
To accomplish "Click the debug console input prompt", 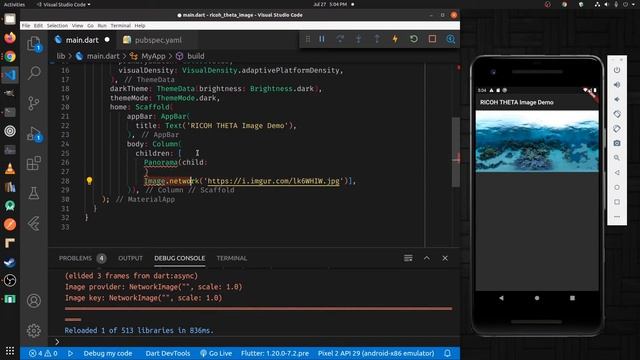I will [x=257, y=342].
